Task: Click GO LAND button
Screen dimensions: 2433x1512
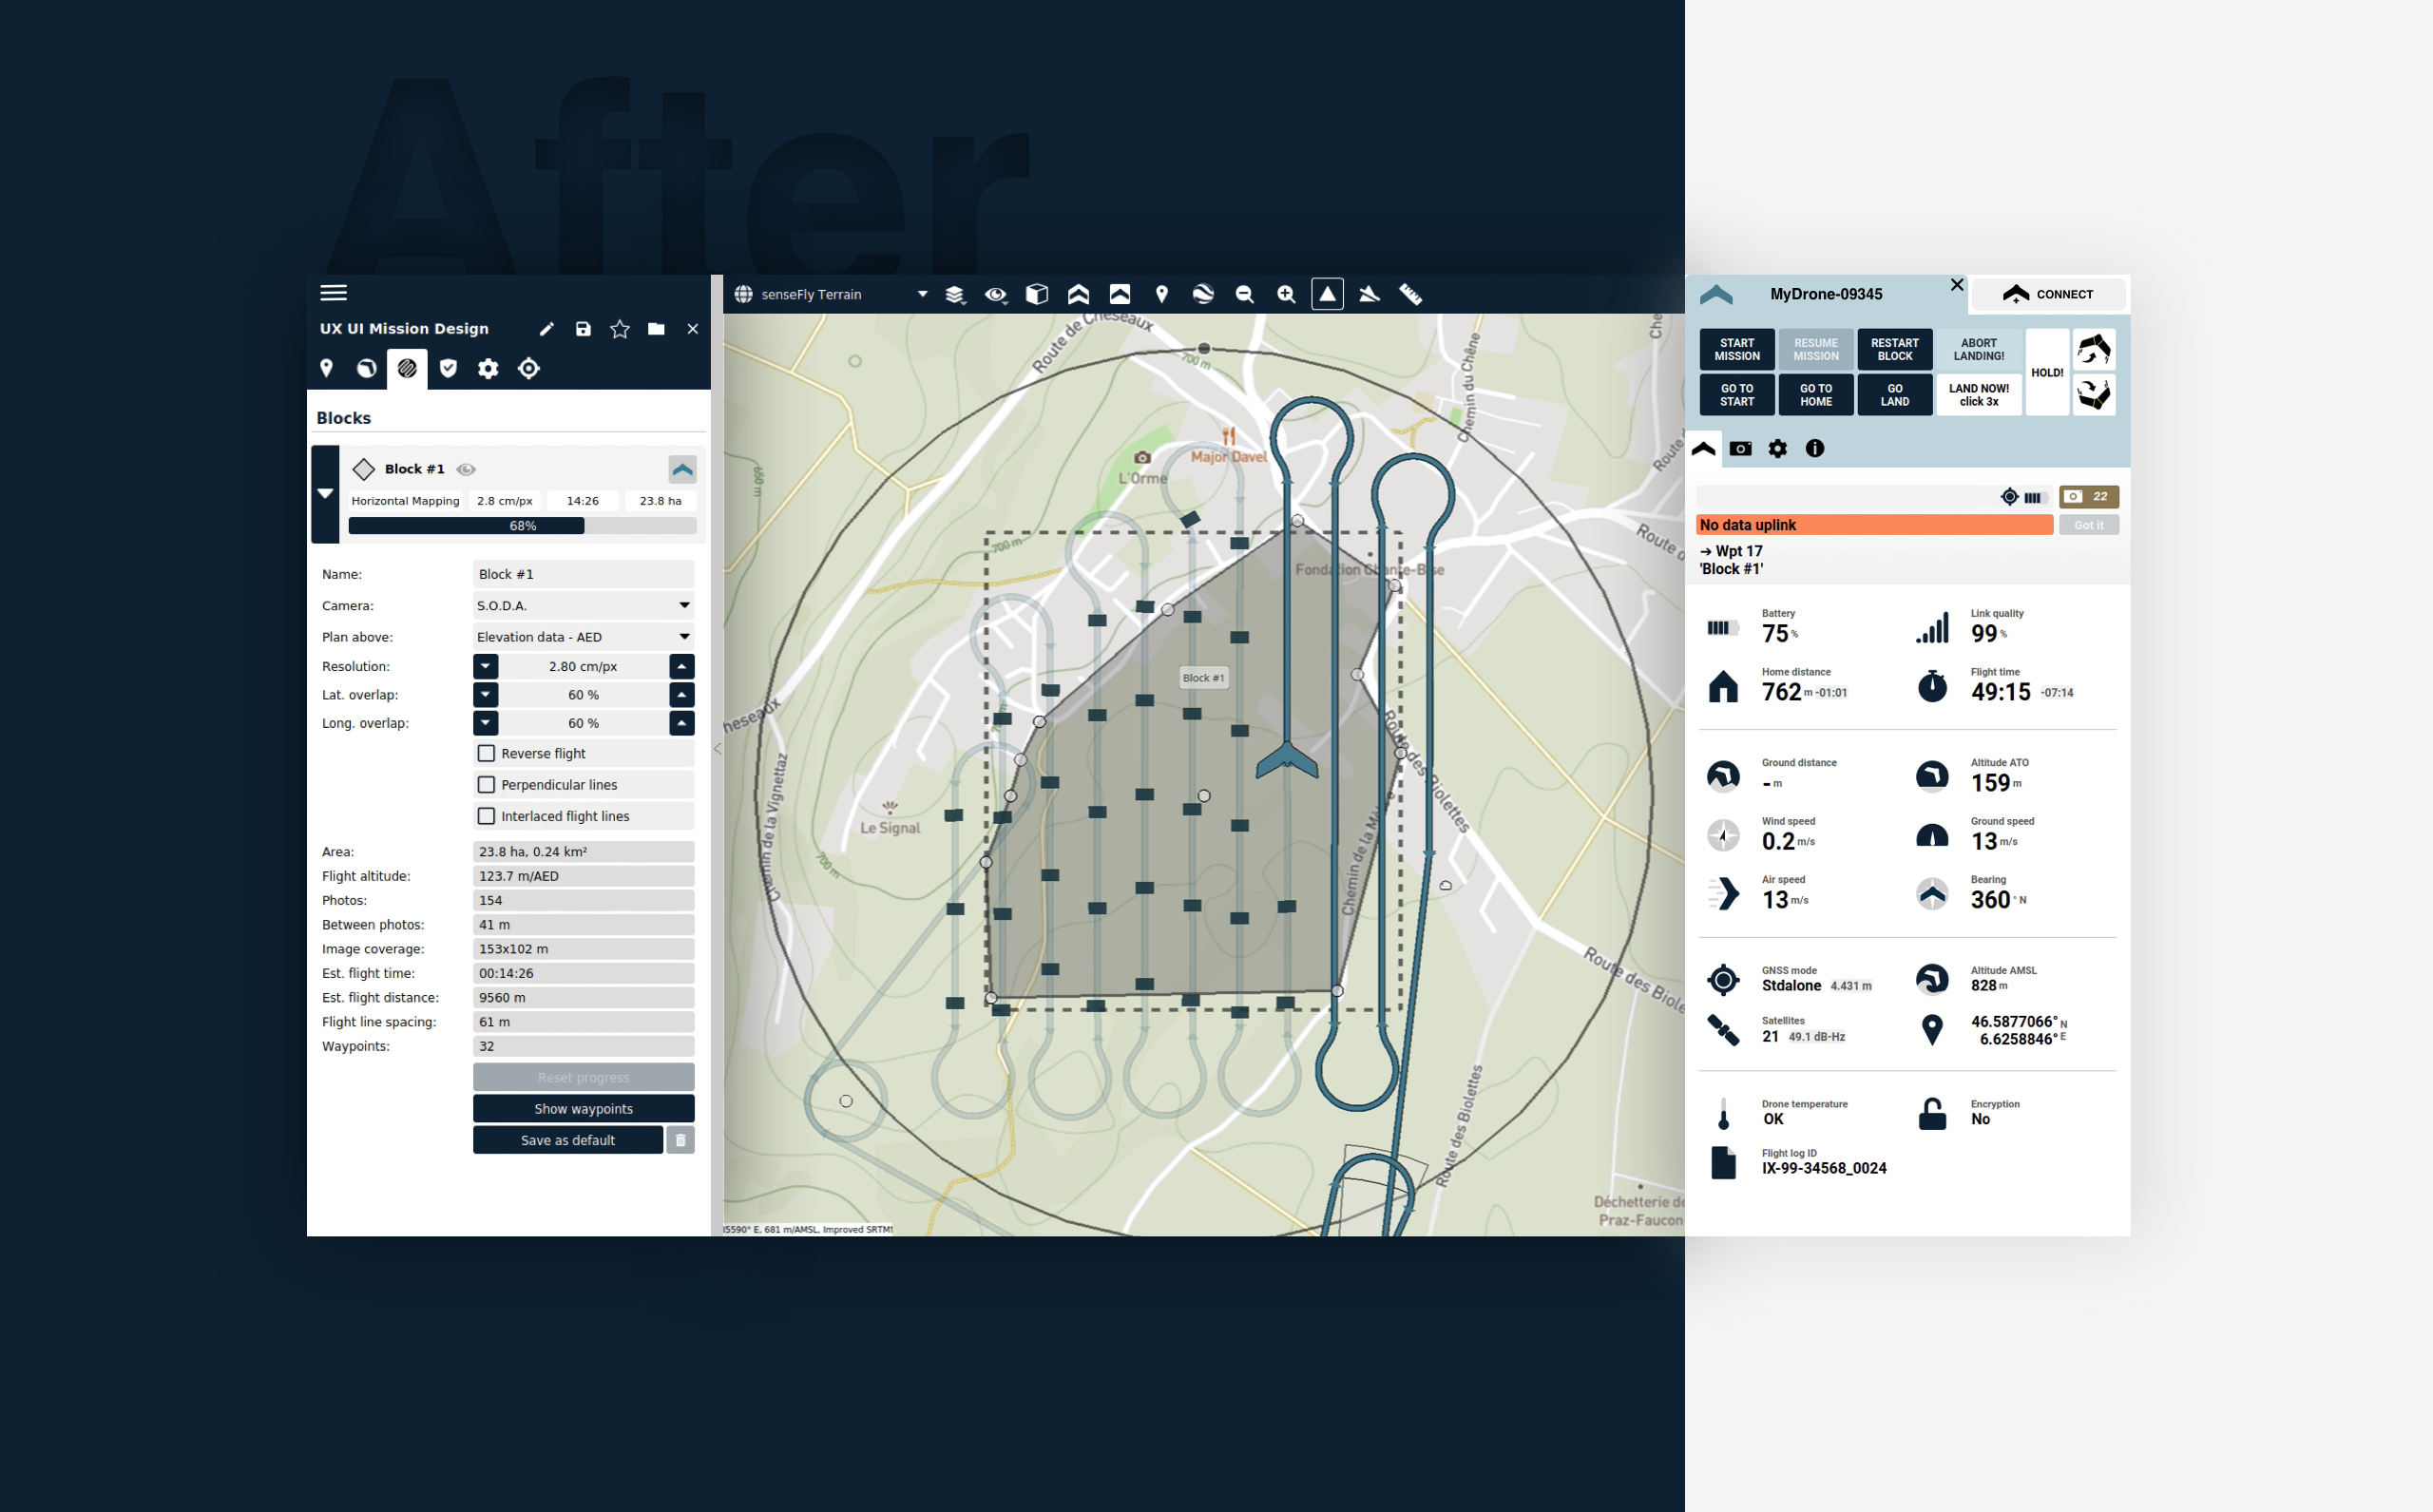Action: pos(1895,395)
